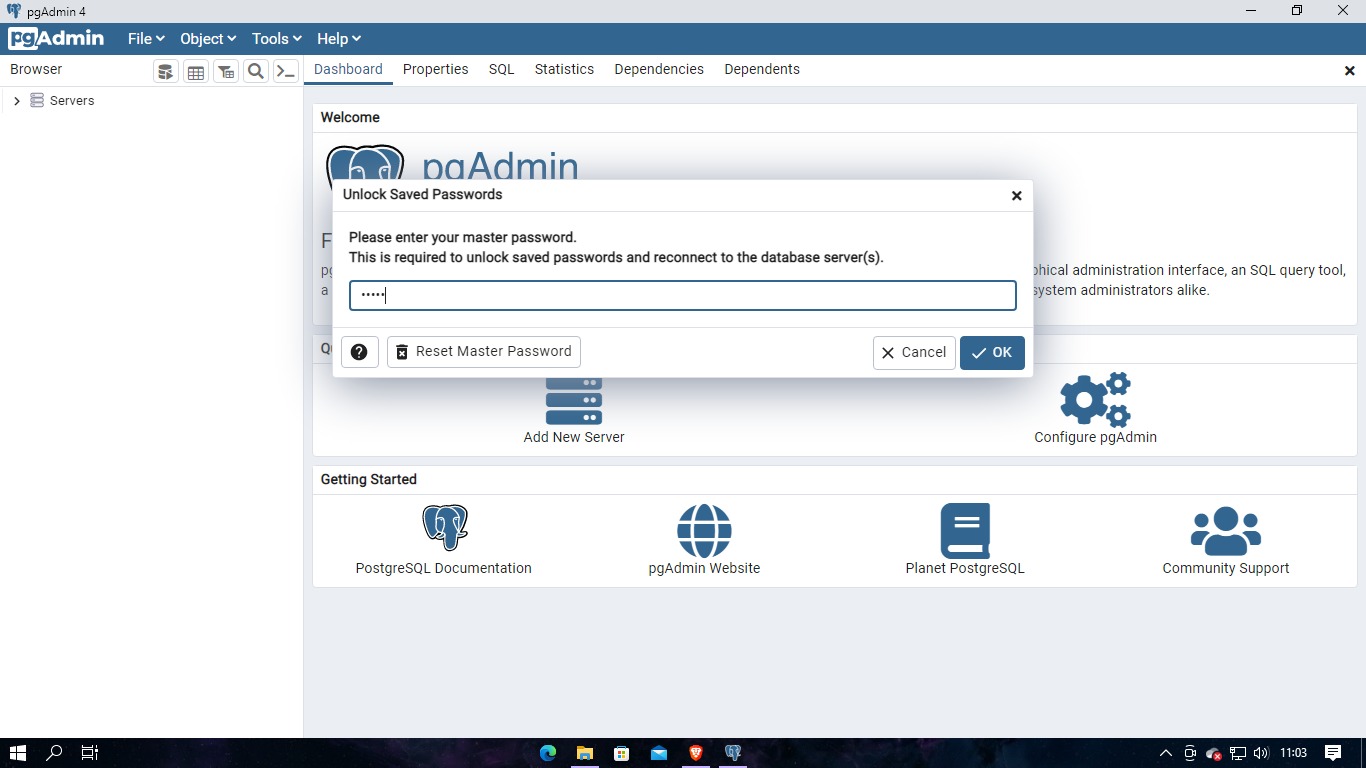Click the Query Tool icon in Browser toolbar
The width and height of the screenshot is (1366, 768).
166,71
